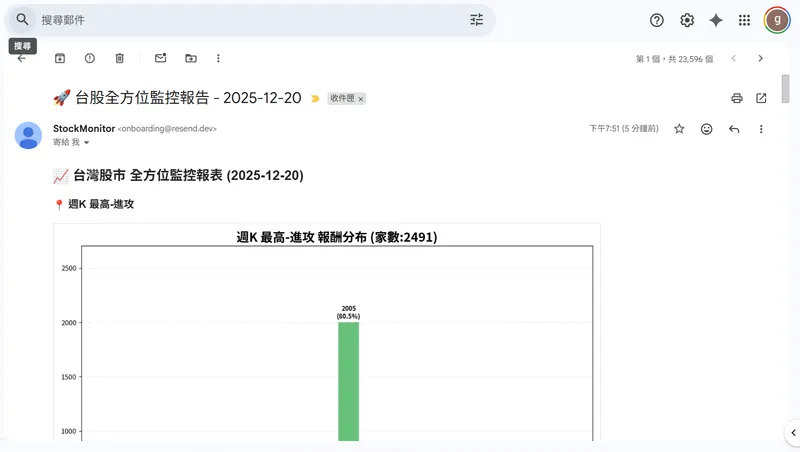Click the search magnifier icon
The width and height of the screenshot is (800, 452).
[22, 19]
